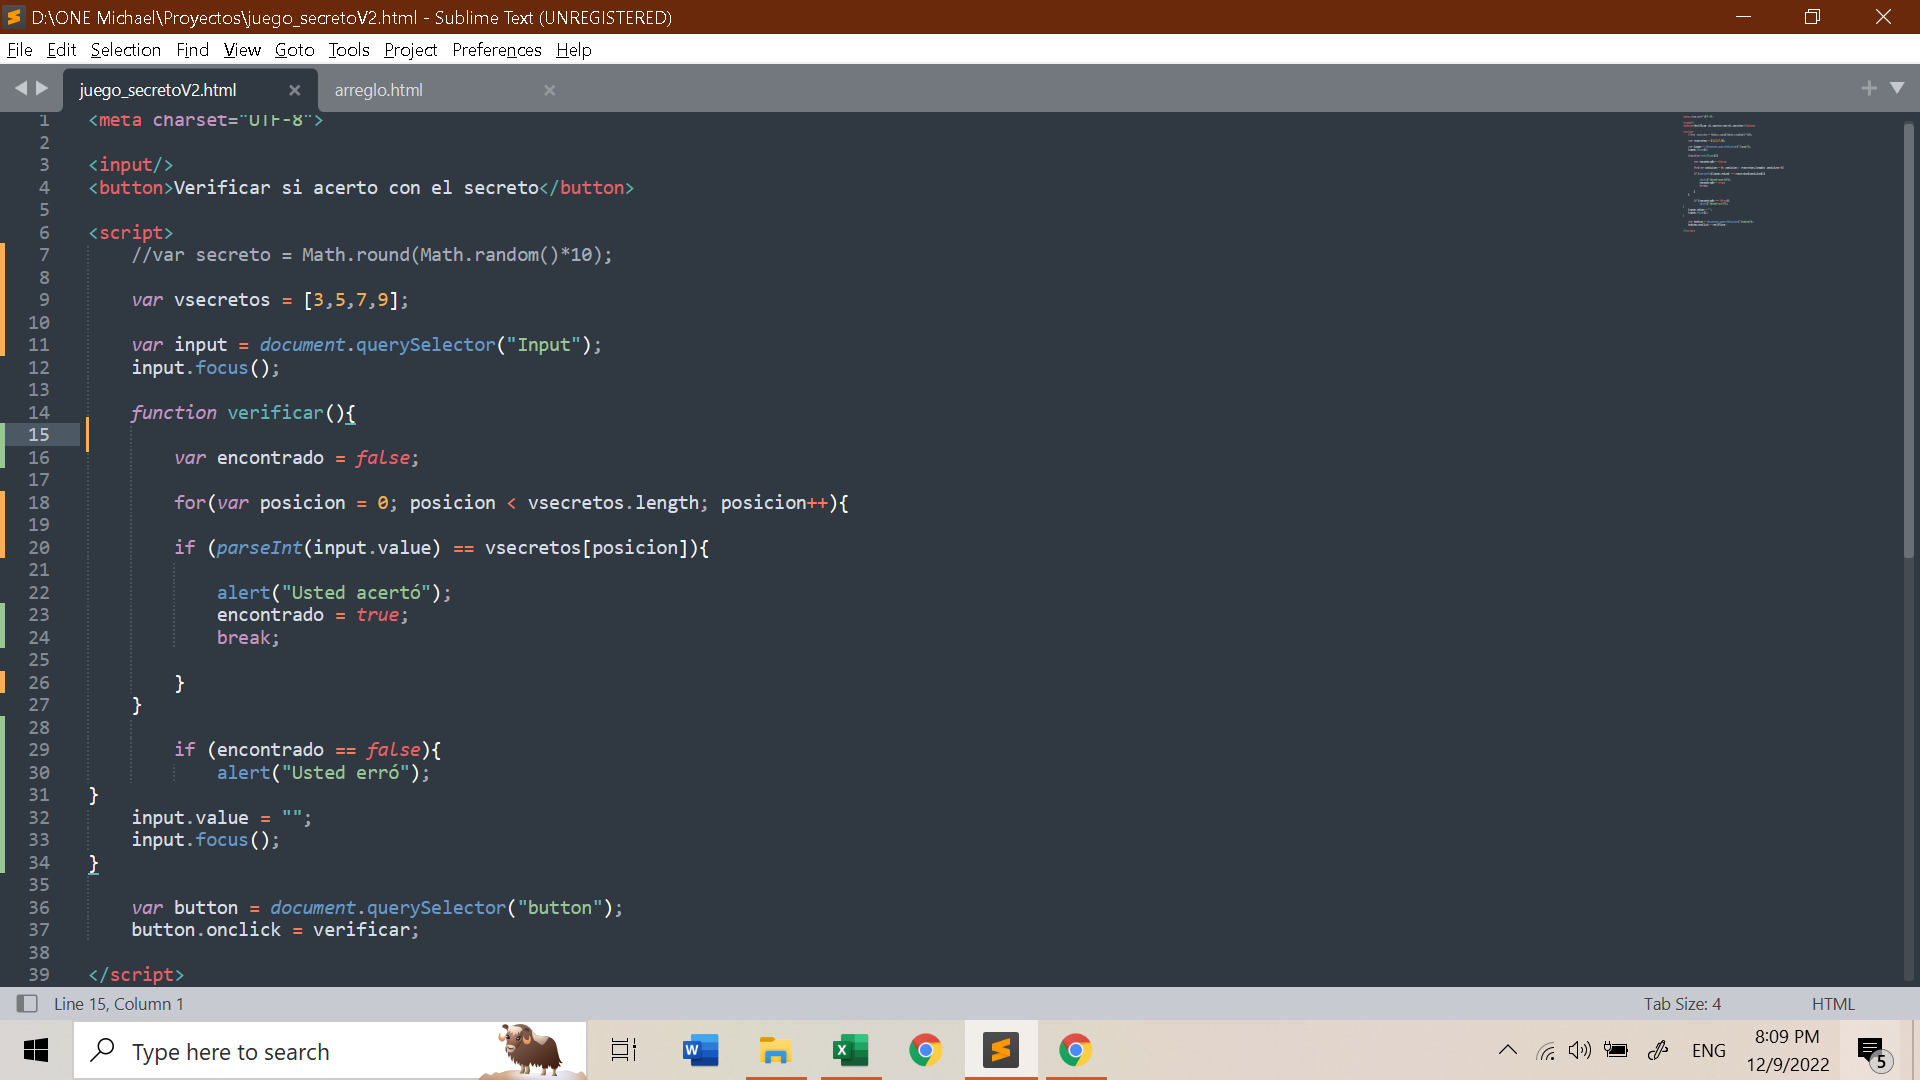Restore down the Sublime window

point(1812,17)
